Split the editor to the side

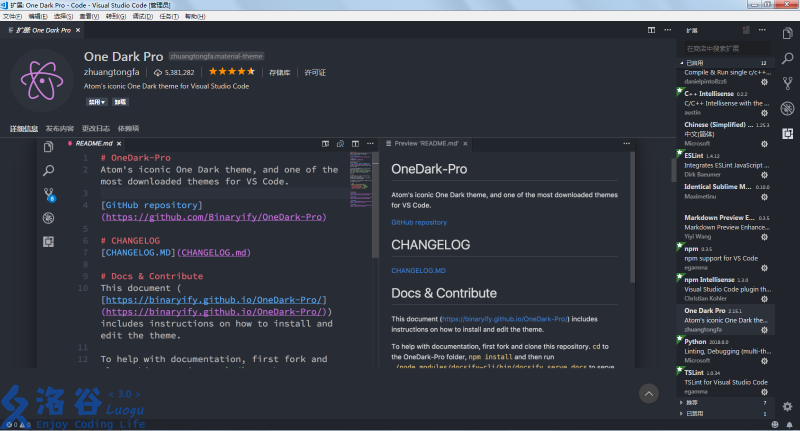click(652, 30)
